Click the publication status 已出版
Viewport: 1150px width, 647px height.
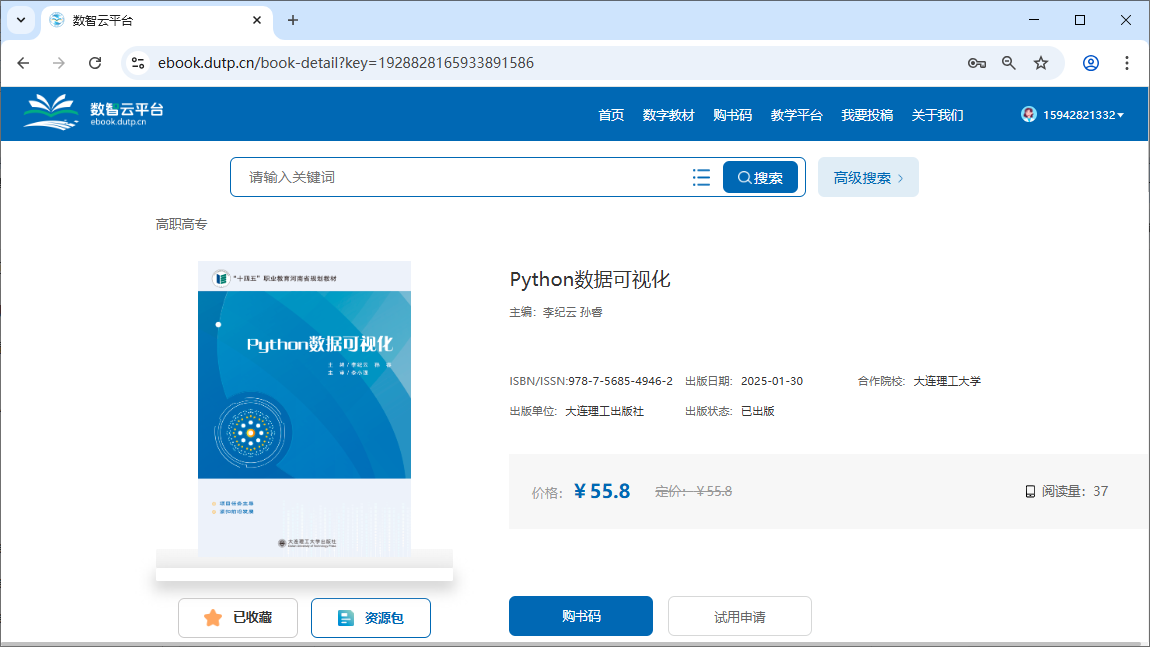[758, 412]
